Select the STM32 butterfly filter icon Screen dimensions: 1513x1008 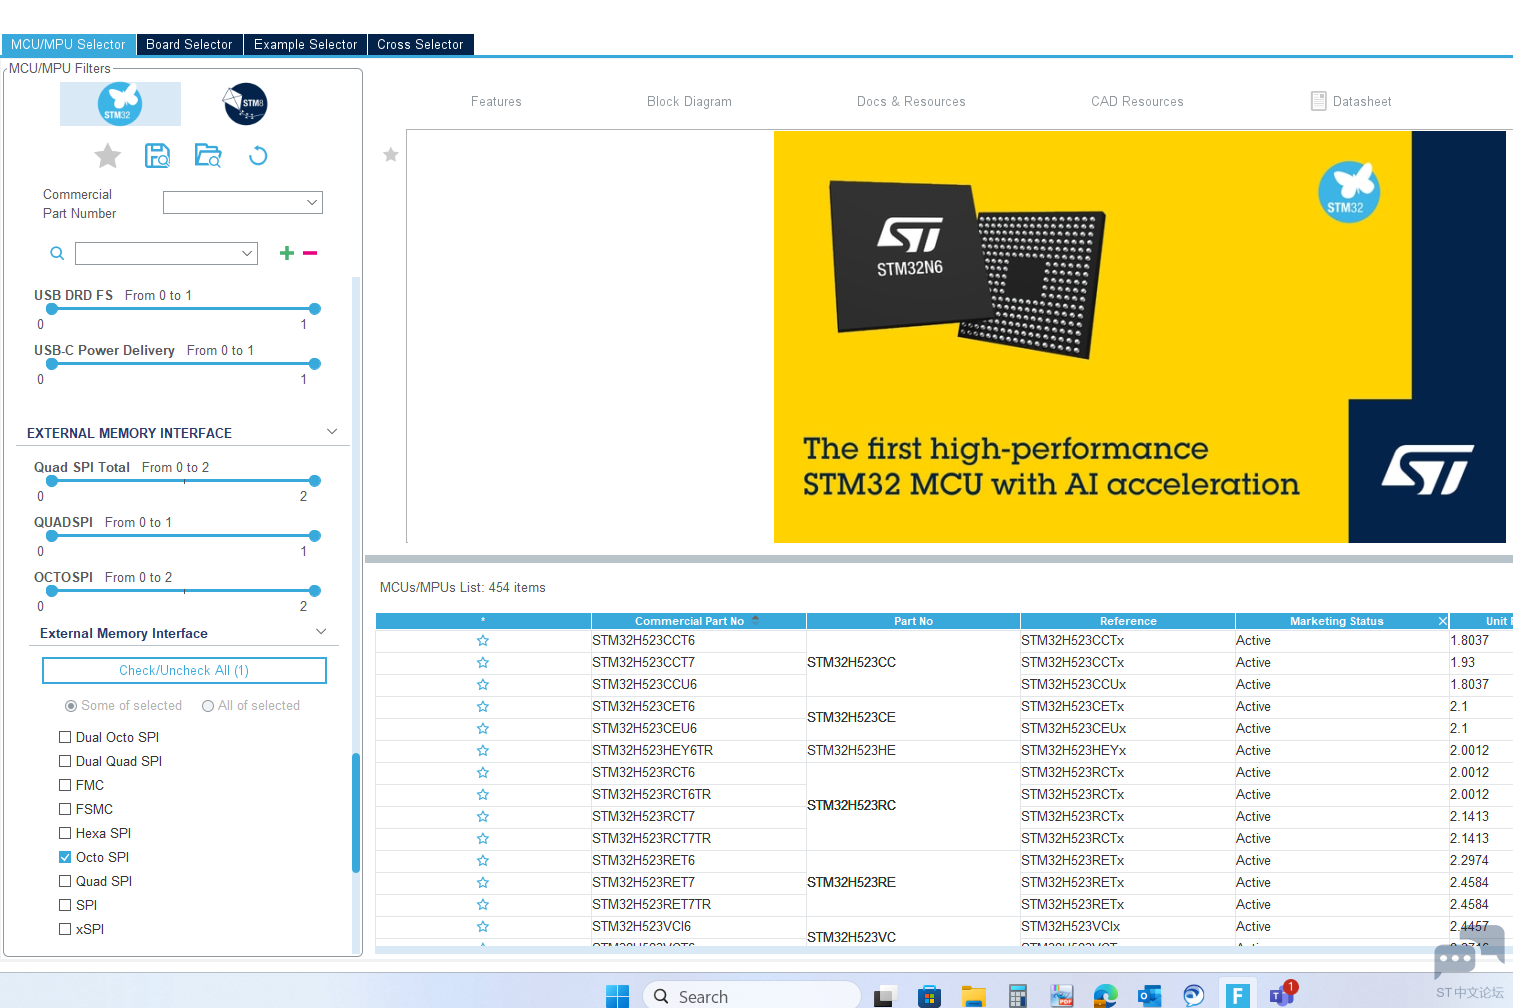coord(120,104)
